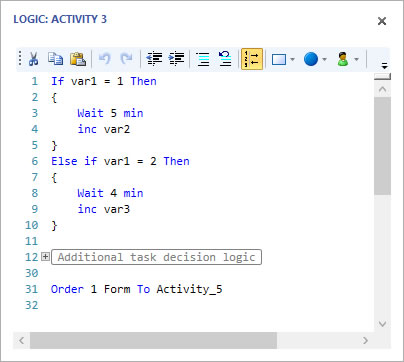Screen dimensions: 404x362
Task: Open toolbar overflow options arrow
Action: click(384, 66)
